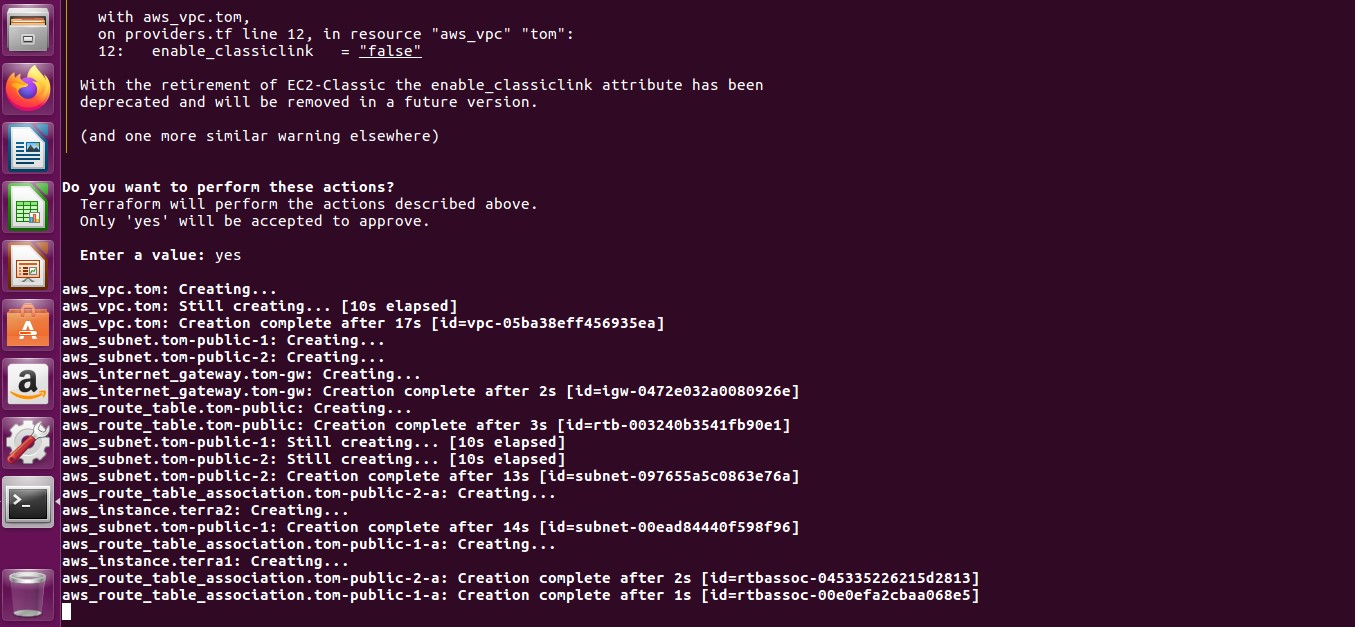Image resolution: width=1355 pixels, height=627 pixels.
Task: Start LibreOffice Impress
Action: (27, 265)
